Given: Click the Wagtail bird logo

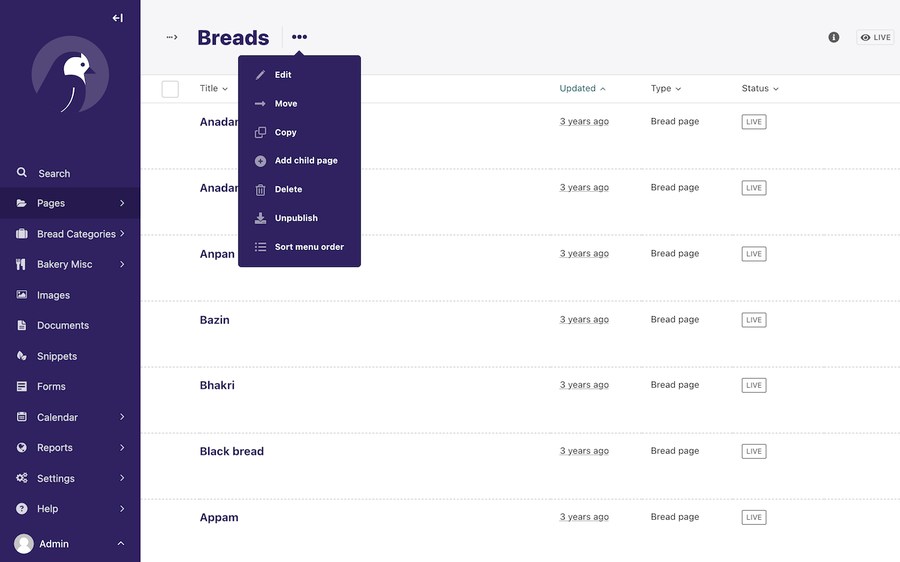Looking at the screenshot, I should coord(70,75).
